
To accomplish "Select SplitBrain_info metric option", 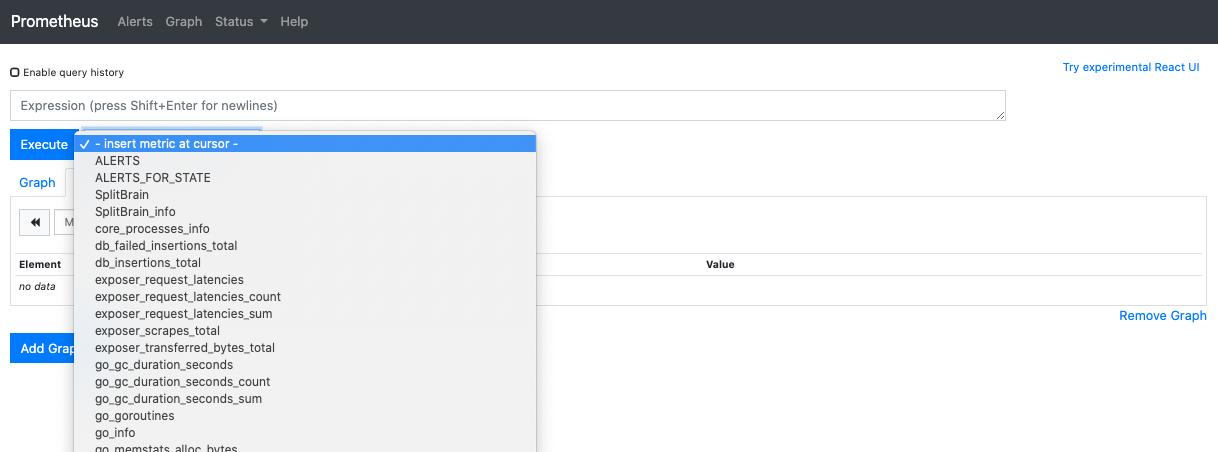I will click(305, 212).
